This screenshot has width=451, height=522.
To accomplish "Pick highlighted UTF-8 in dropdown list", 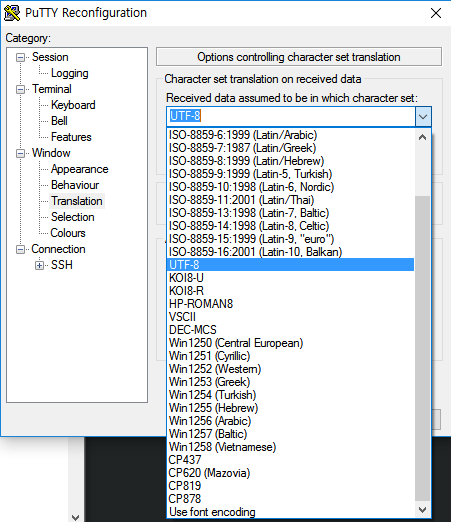I will [x=290, y=265].
